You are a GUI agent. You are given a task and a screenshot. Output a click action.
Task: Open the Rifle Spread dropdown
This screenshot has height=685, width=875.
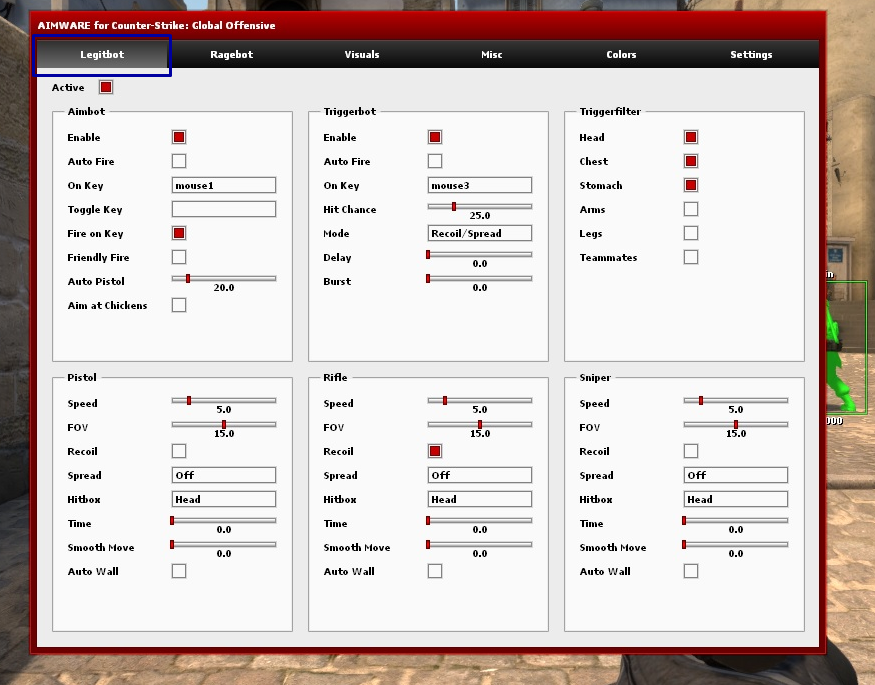click(480, 475)
